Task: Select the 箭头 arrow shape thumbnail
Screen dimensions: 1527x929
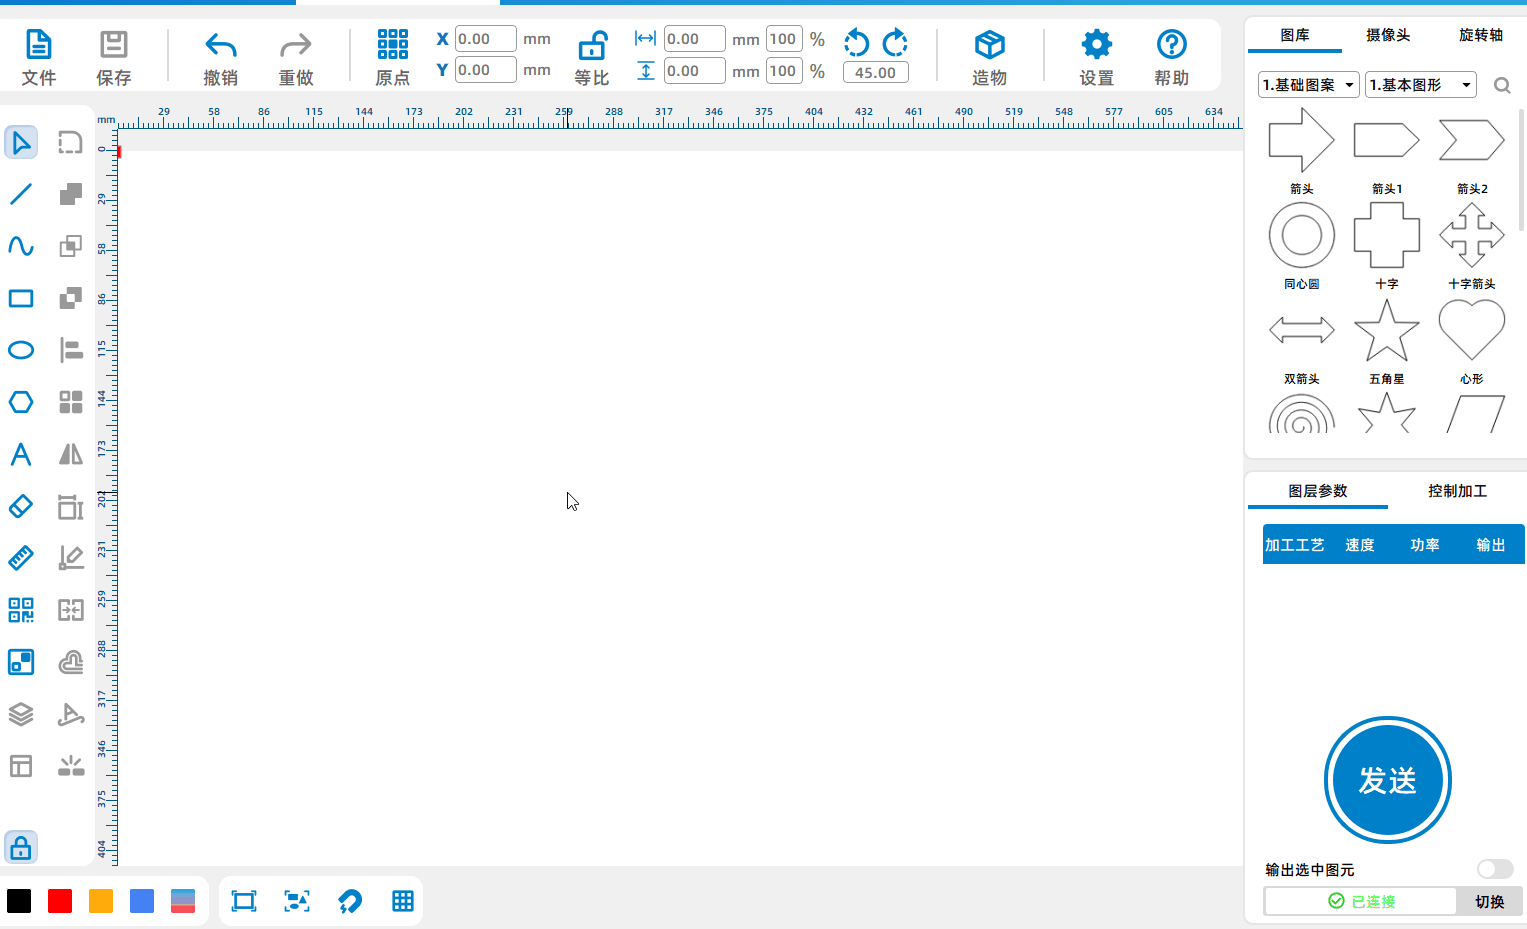Action: coord(1301,141)
